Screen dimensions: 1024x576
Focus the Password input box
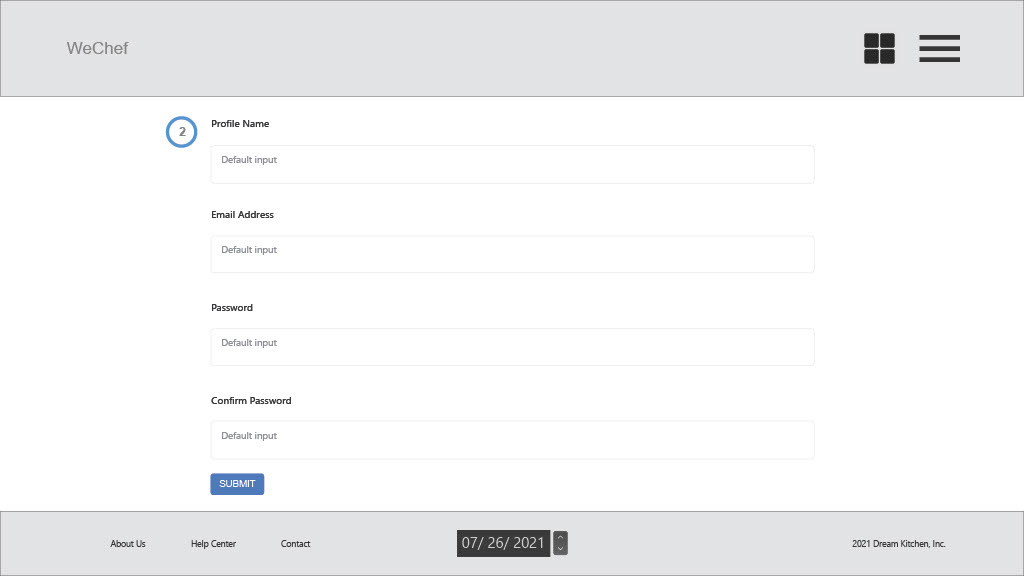(512, 347)
